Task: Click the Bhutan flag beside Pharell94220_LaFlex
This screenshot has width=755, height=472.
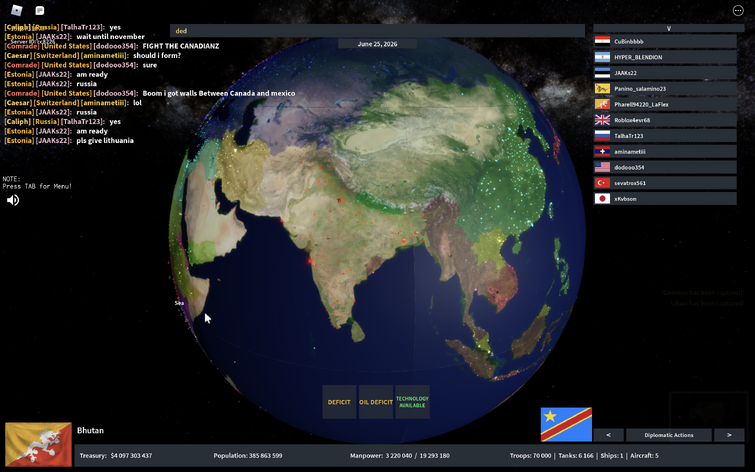Action: (602, 105)
